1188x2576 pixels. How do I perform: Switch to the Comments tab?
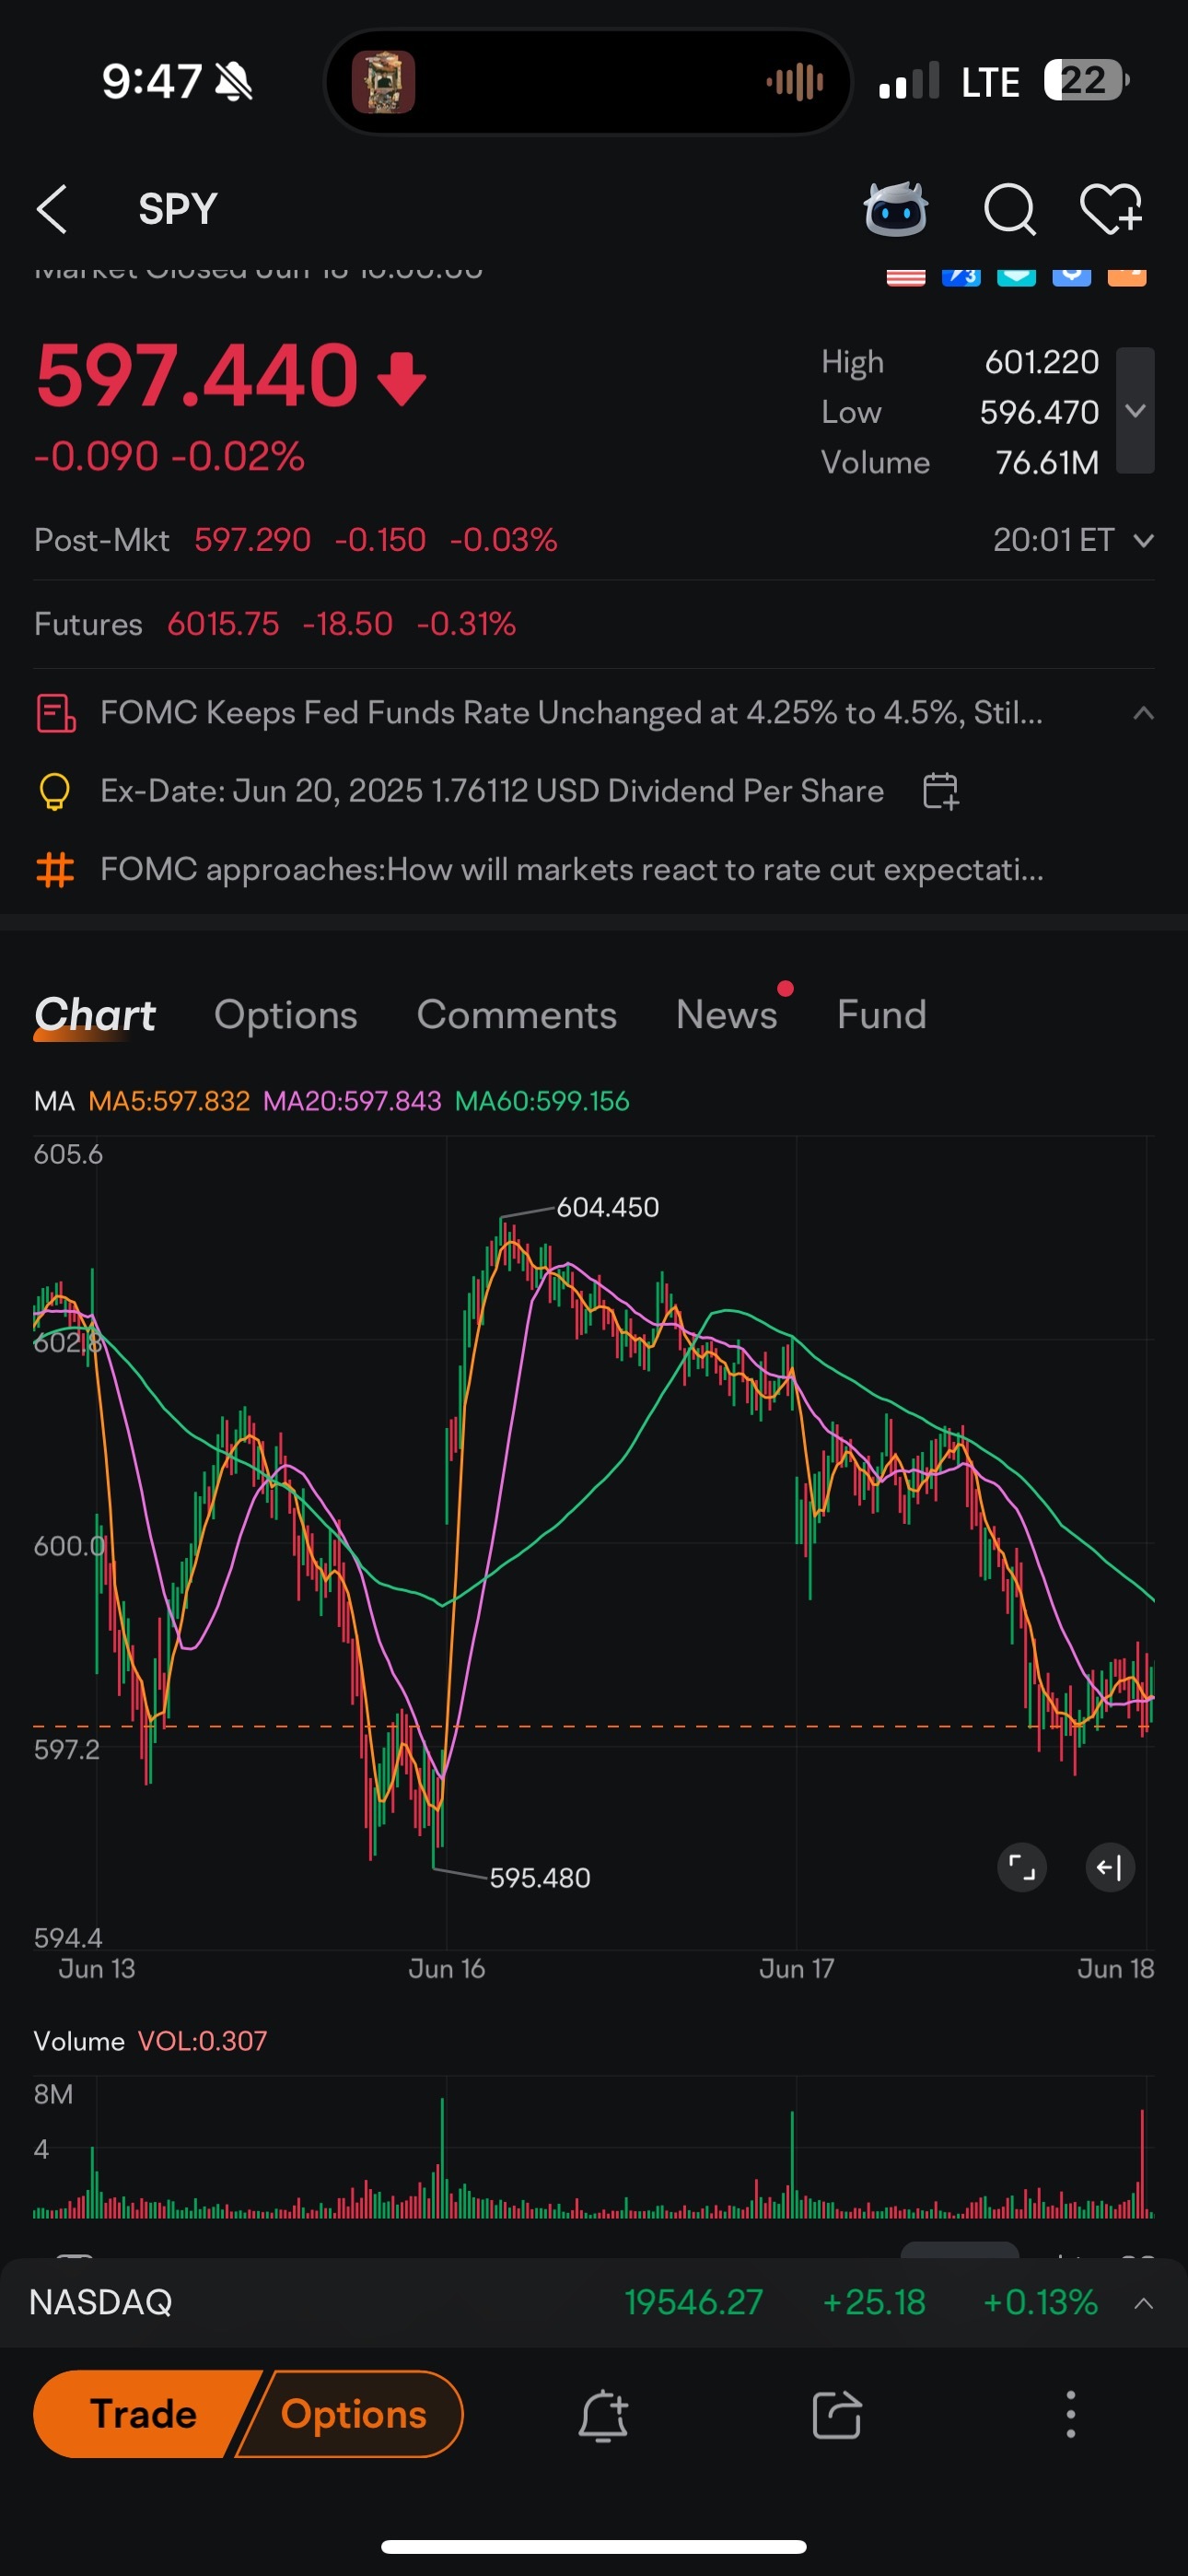click(x=517, y=1015)
